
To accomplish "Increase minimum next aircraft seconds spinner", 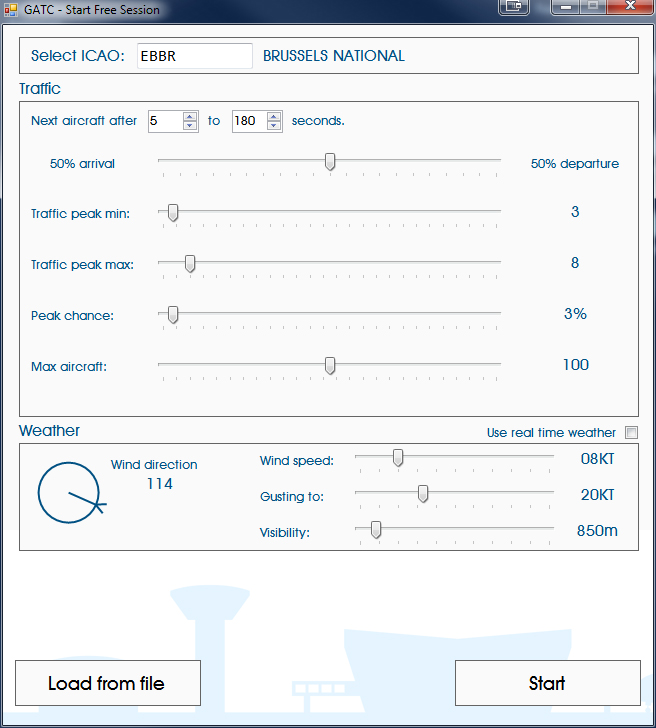I will pyautogui.click(x=190, y=116).
